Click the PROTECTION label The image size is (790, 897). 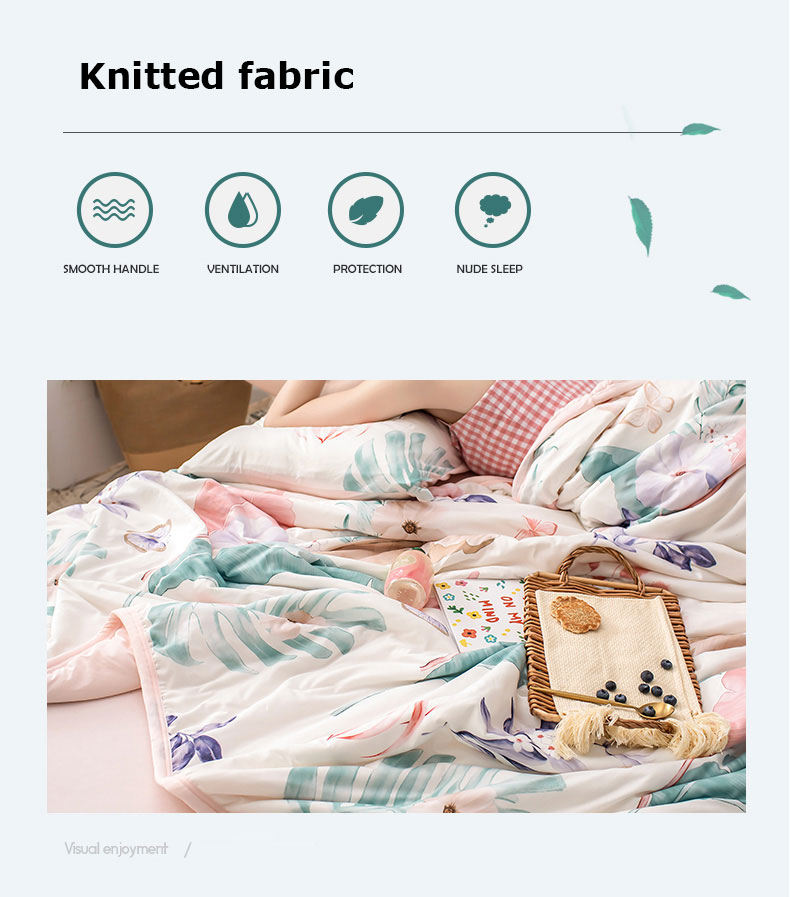click(367, 269)
